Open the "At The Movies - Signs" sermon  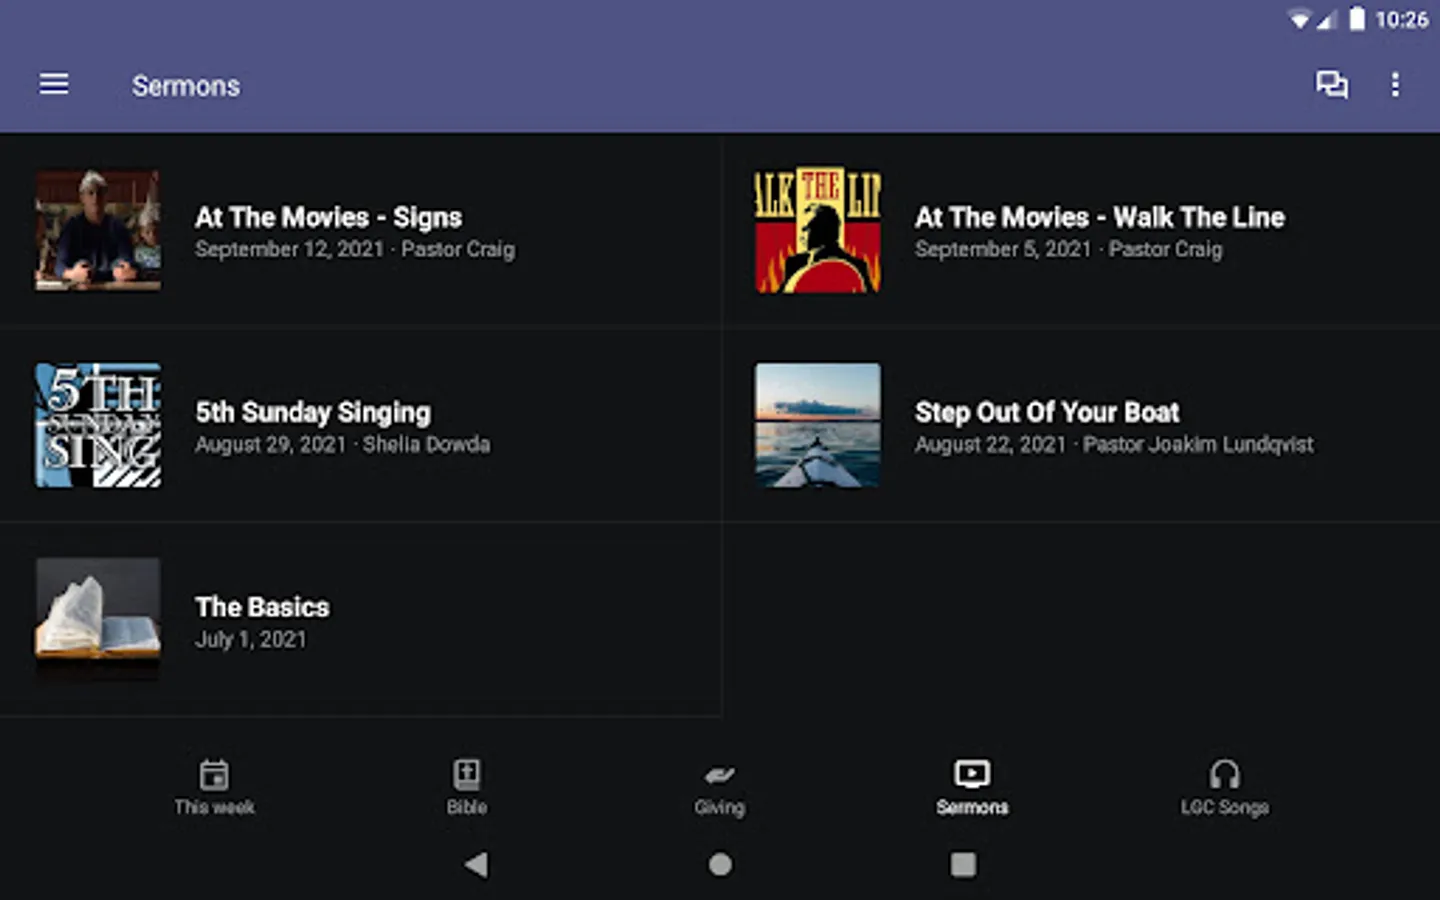328,218
